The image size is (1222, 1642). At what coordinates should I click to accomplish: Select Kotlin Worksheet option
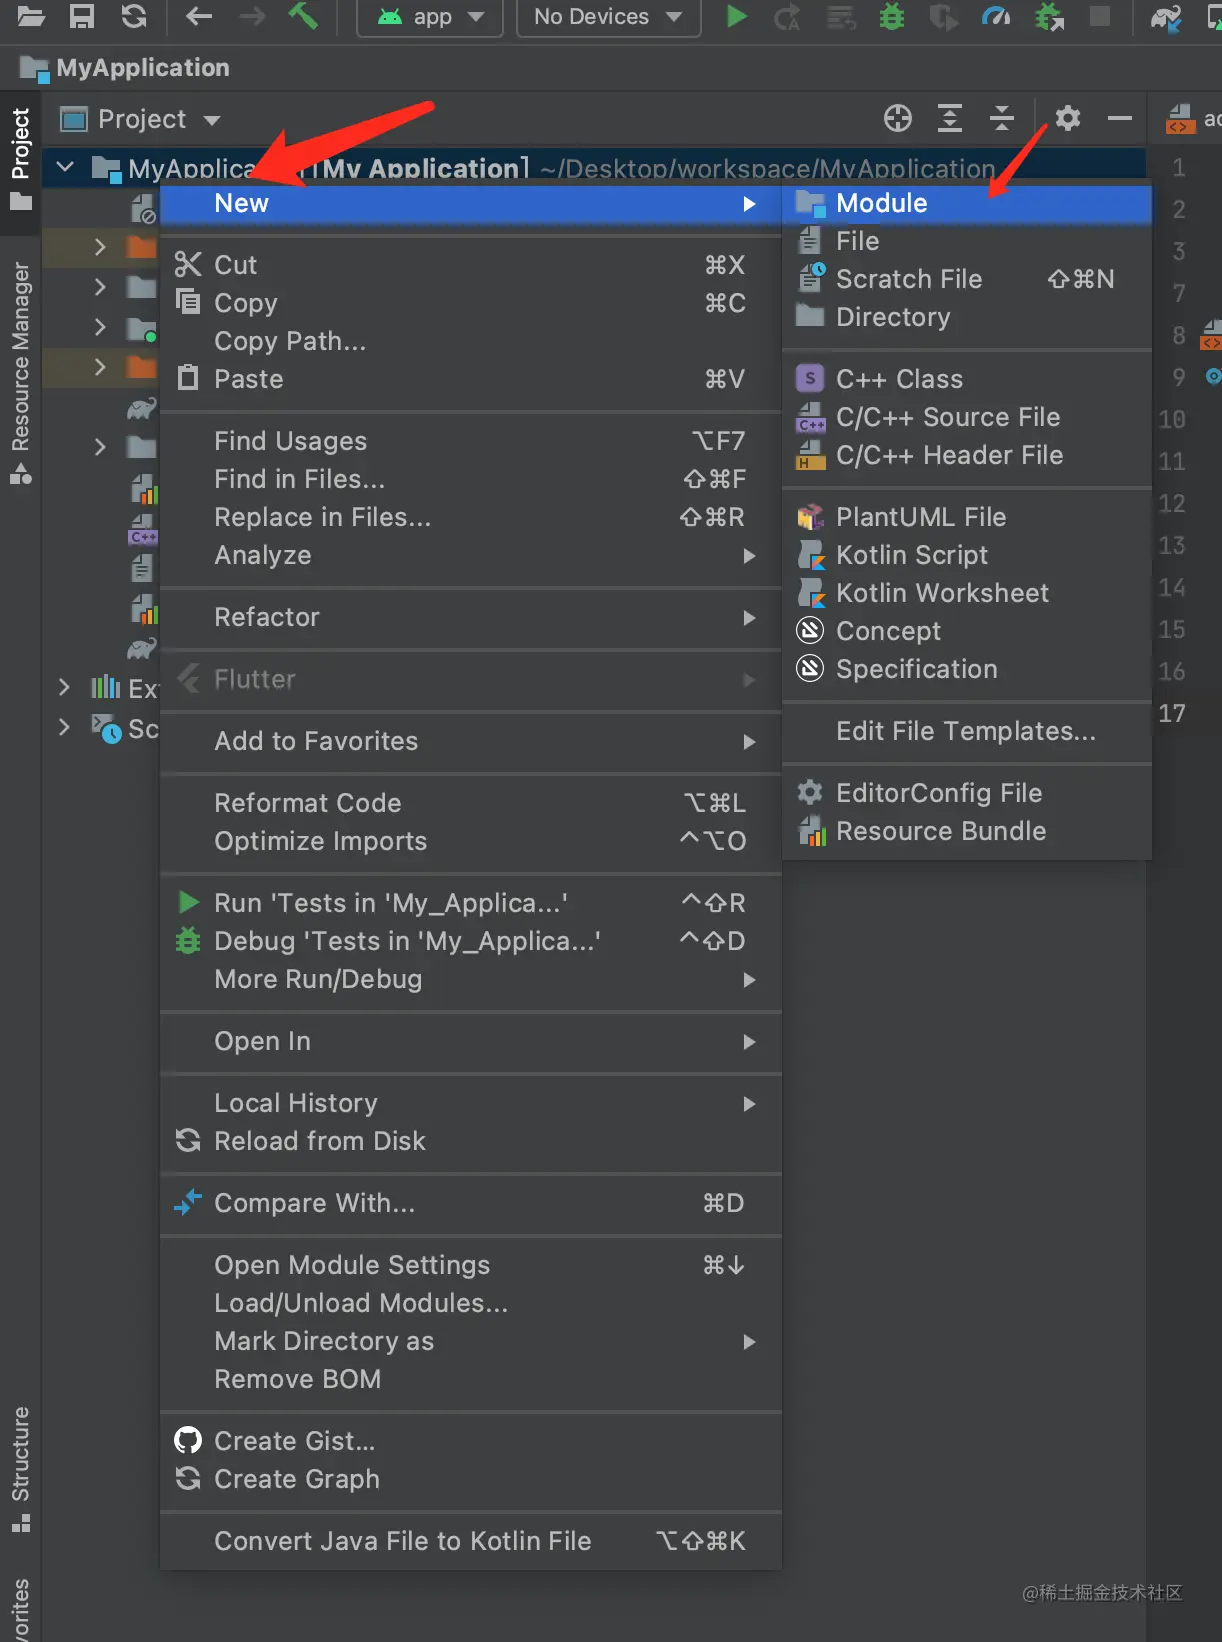[x=967, y=593]
